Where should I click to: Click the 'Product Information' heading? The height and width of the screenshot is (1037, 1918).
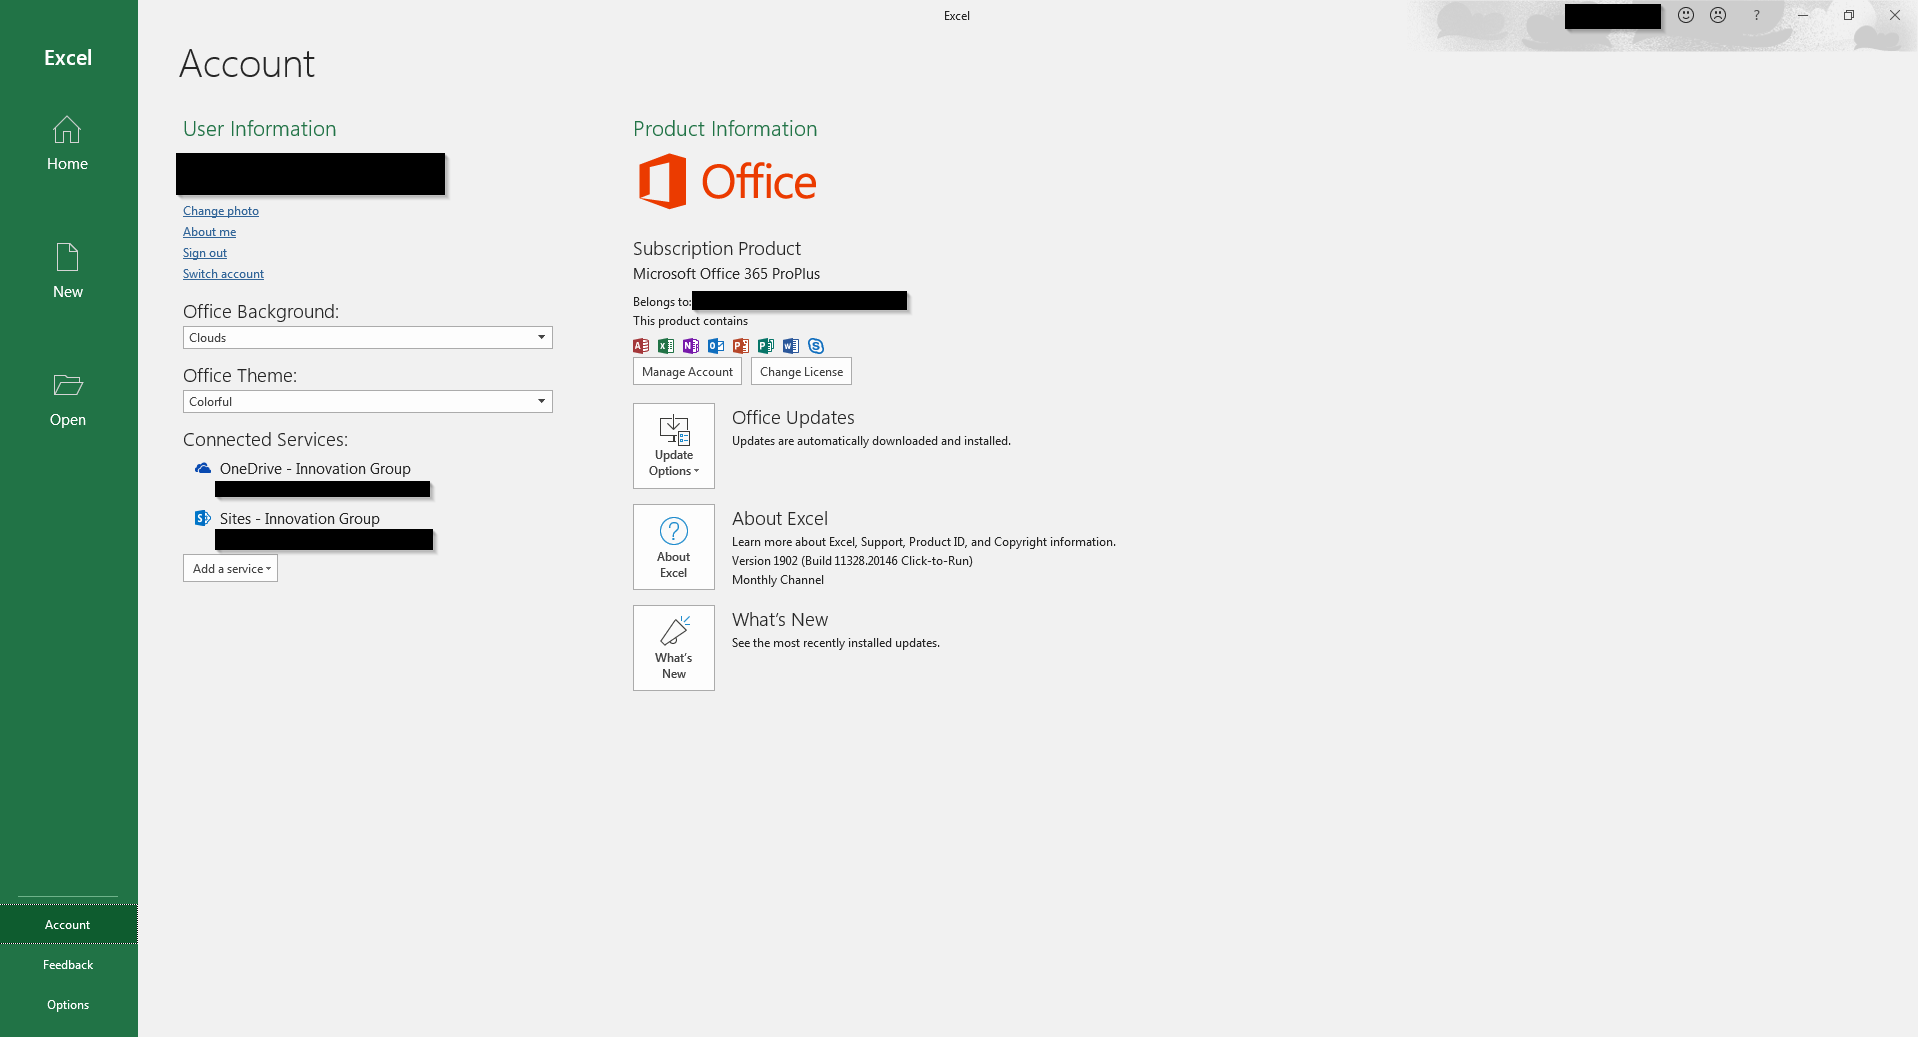[x=725, y=129]
